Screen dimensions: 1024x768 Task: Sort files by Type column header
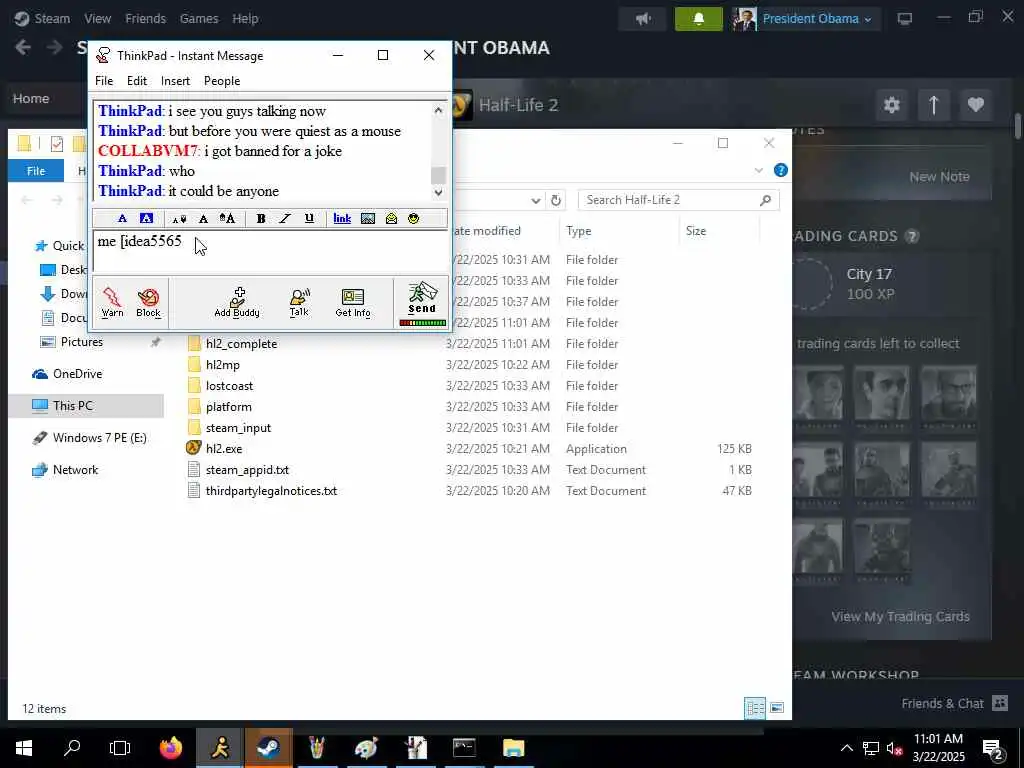click(579, 231)
